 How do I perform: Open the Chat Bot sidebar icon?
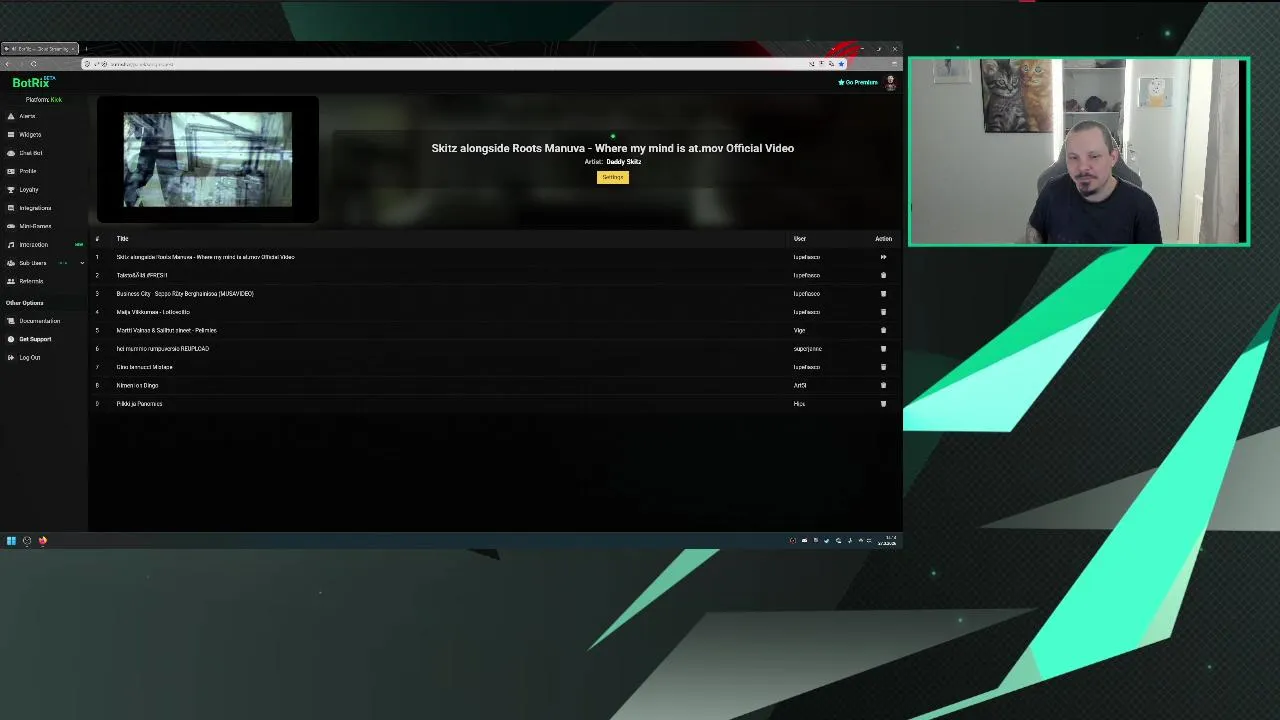[11, 153]
